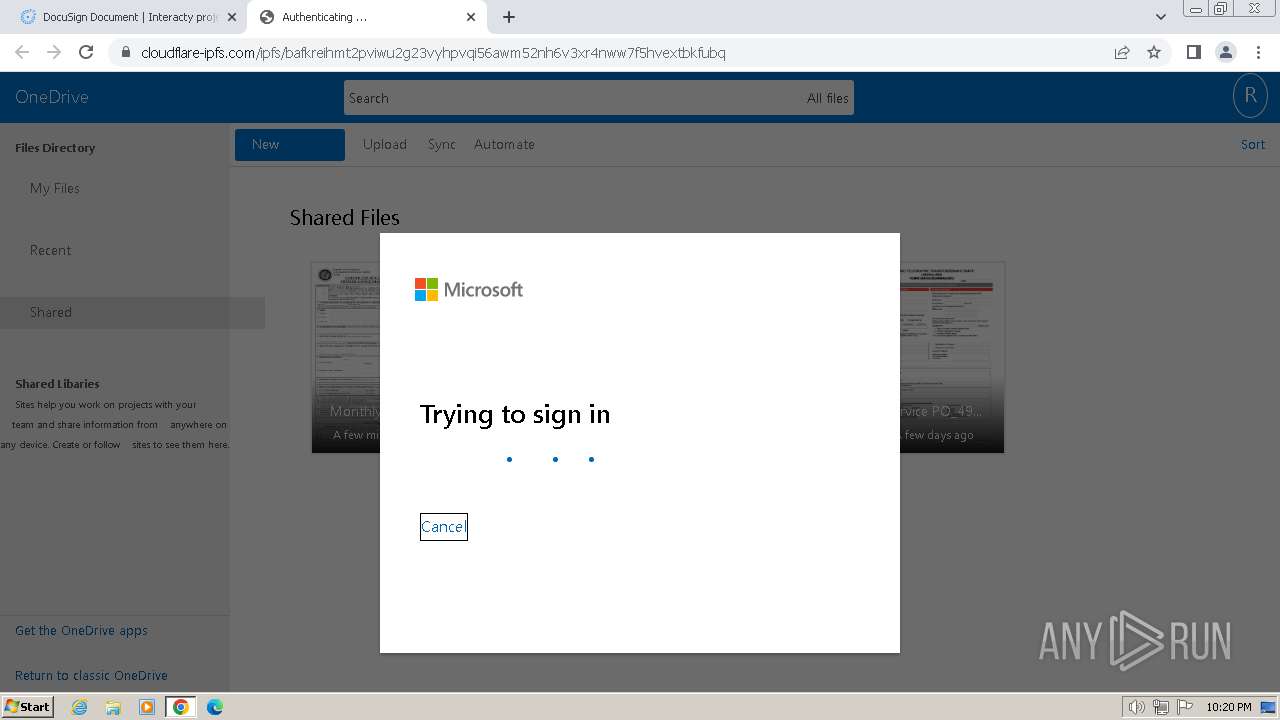Click the address bar URL
This screenshot has height=720, width=1280.
433,53
